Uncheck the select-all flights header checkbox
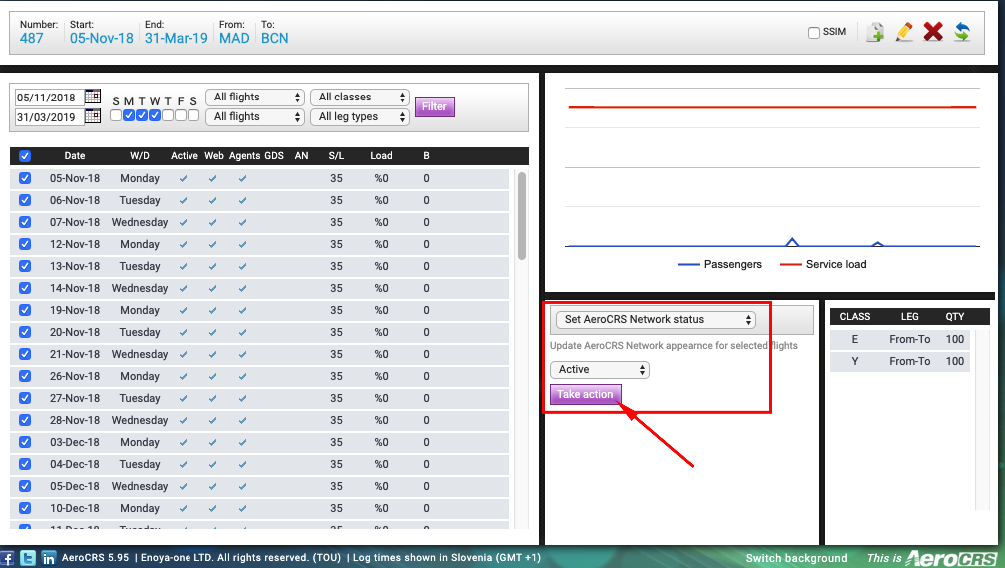 click(x=25, y=156)
